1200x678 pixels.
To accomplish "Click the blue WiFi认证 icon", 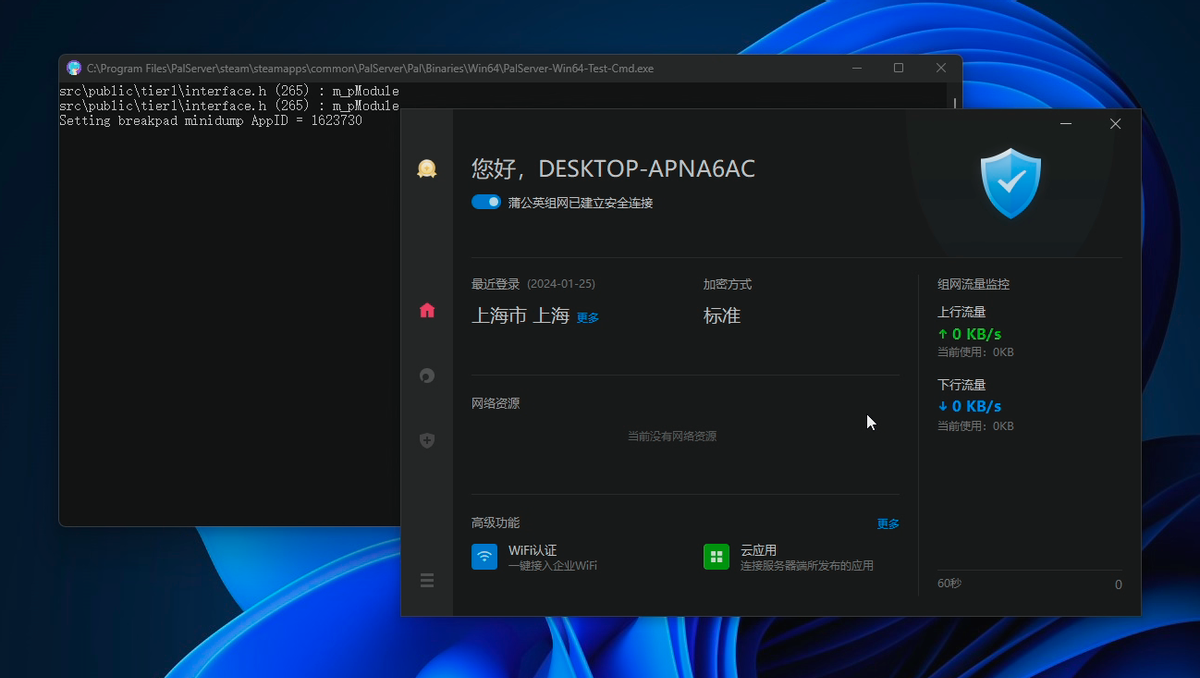I will [484, 557].
